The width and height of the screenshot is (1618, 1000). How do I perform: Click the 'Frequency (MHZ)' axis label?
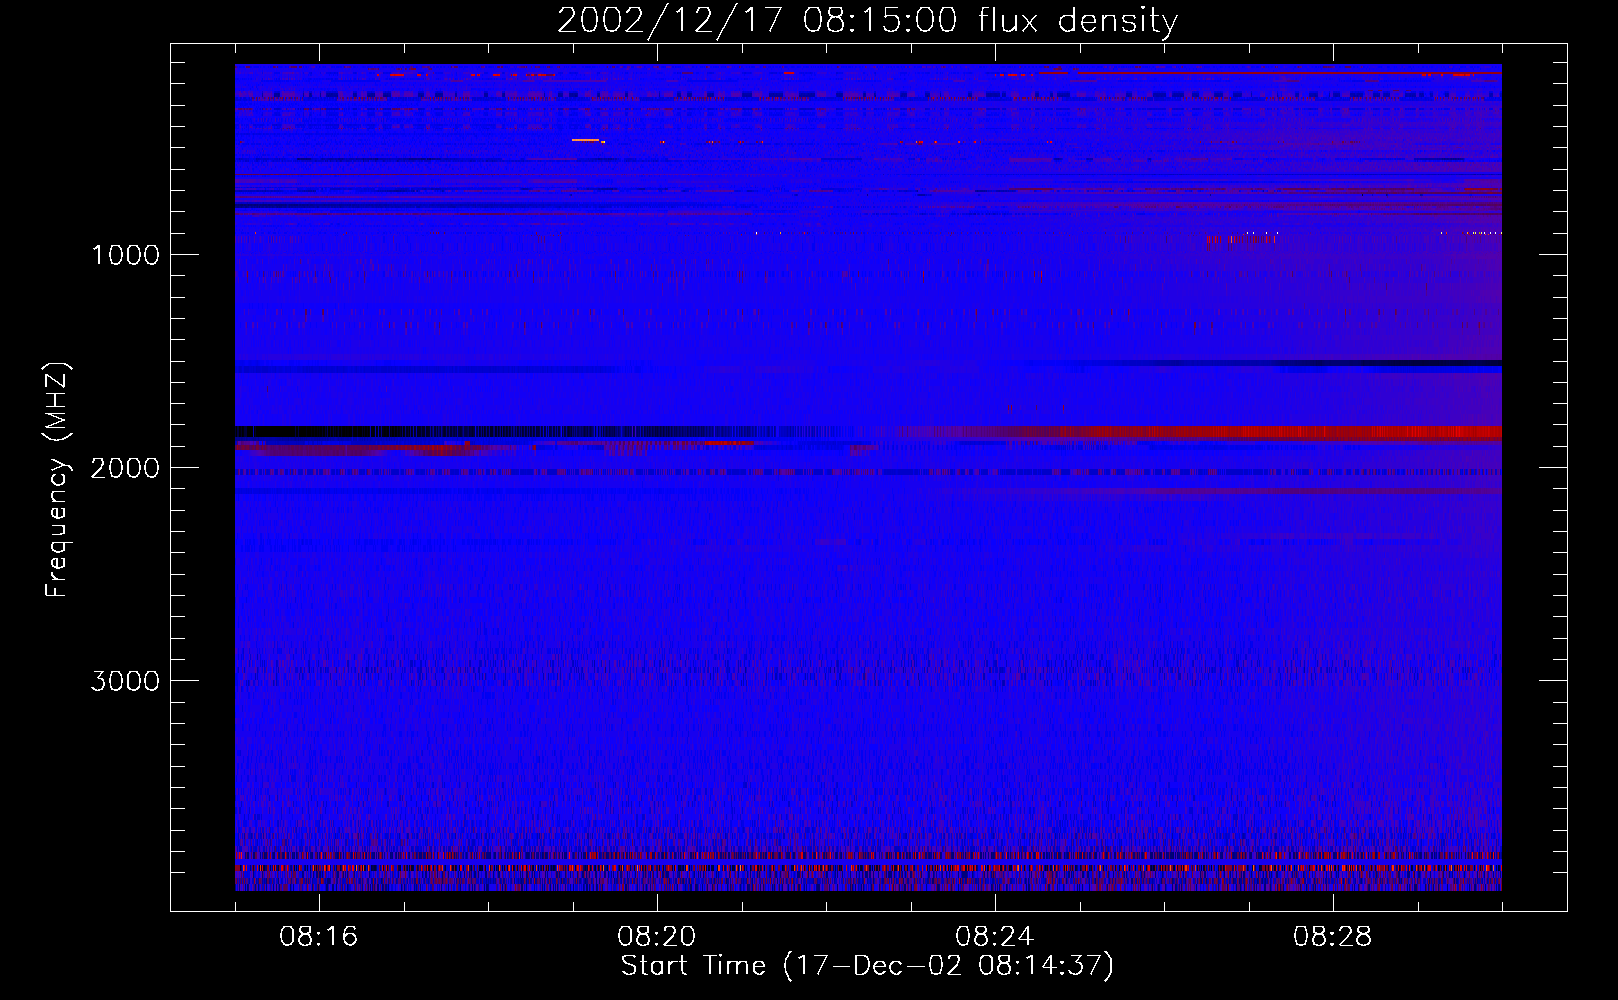point(58,479)
